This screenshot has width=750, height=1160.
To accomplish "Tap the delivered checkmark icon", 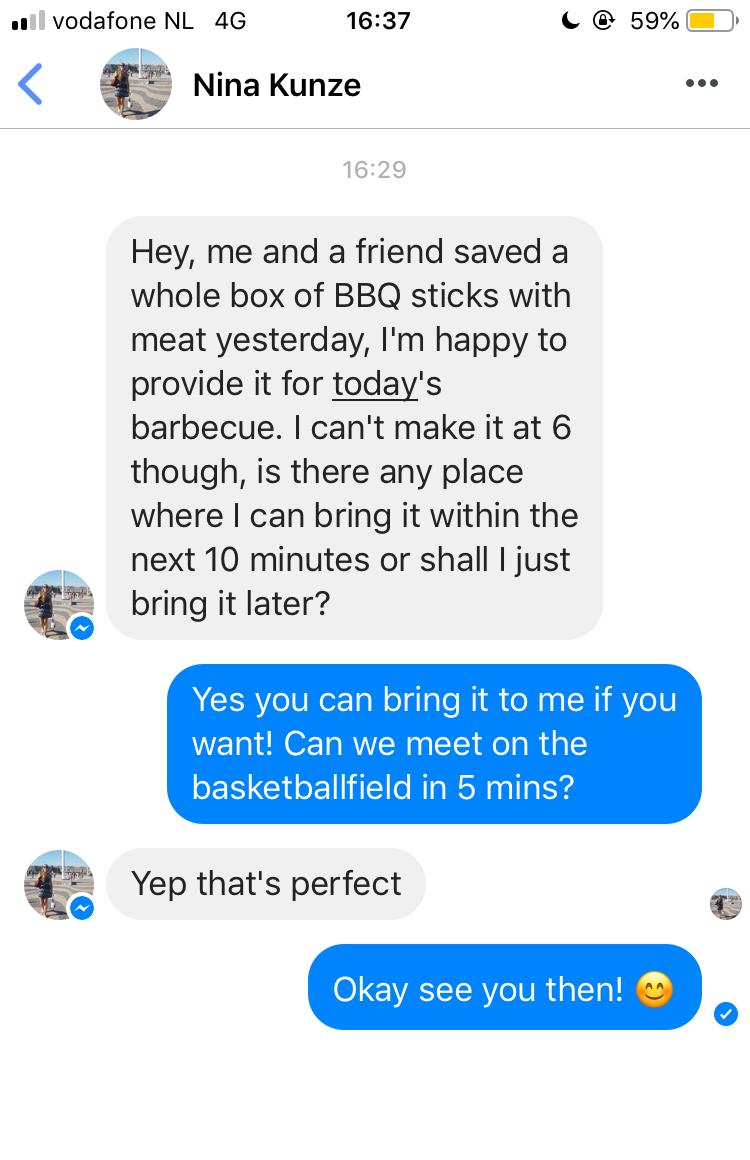I will click(x=726, y=1015).
